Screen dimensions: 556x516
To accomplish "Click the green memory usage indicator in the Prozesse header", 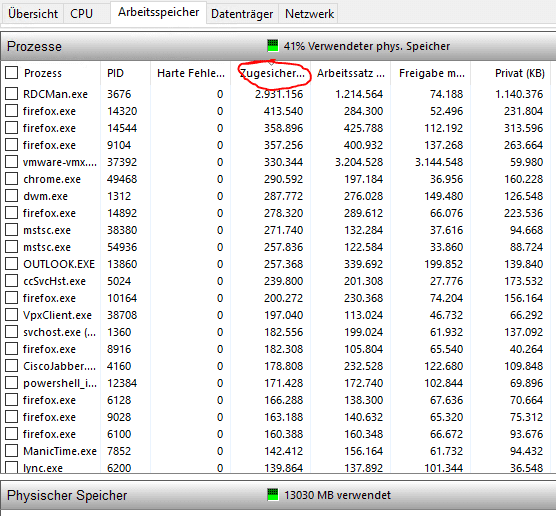I will tap(273, 45).
